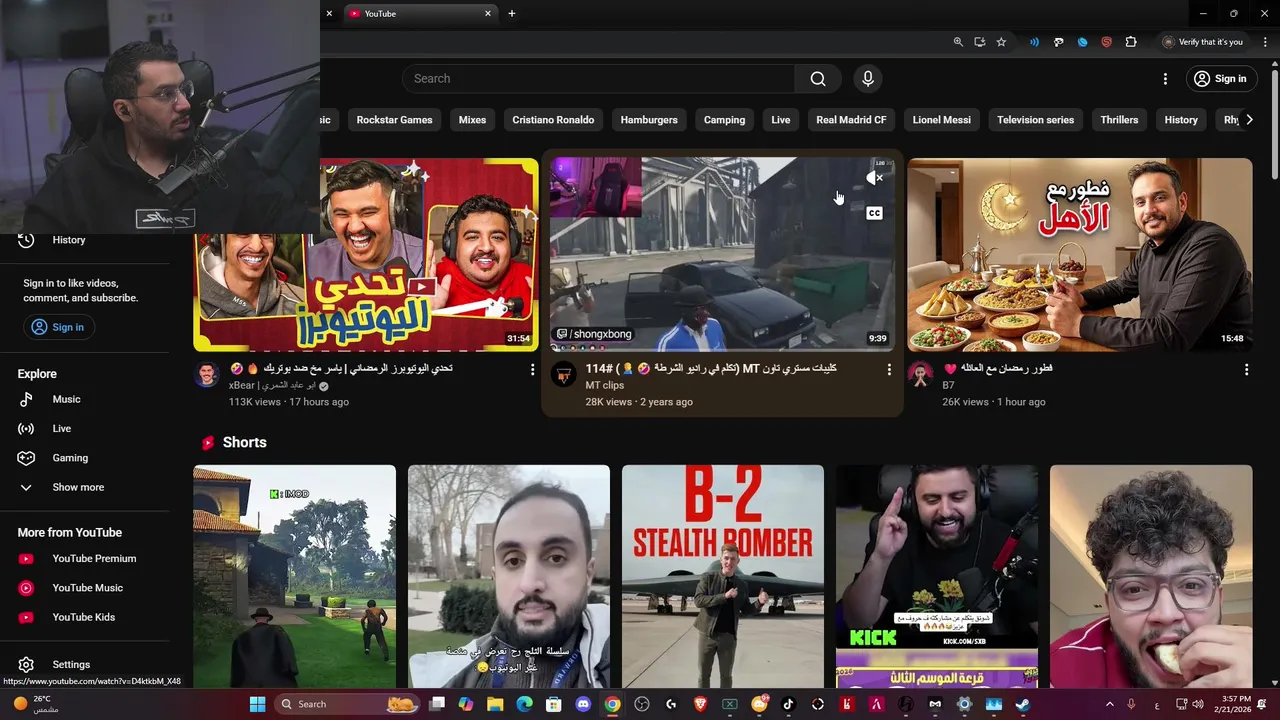Filter by Lionel Messi chip
Screen dimensions: 1280x720
(x=942, y=120)
